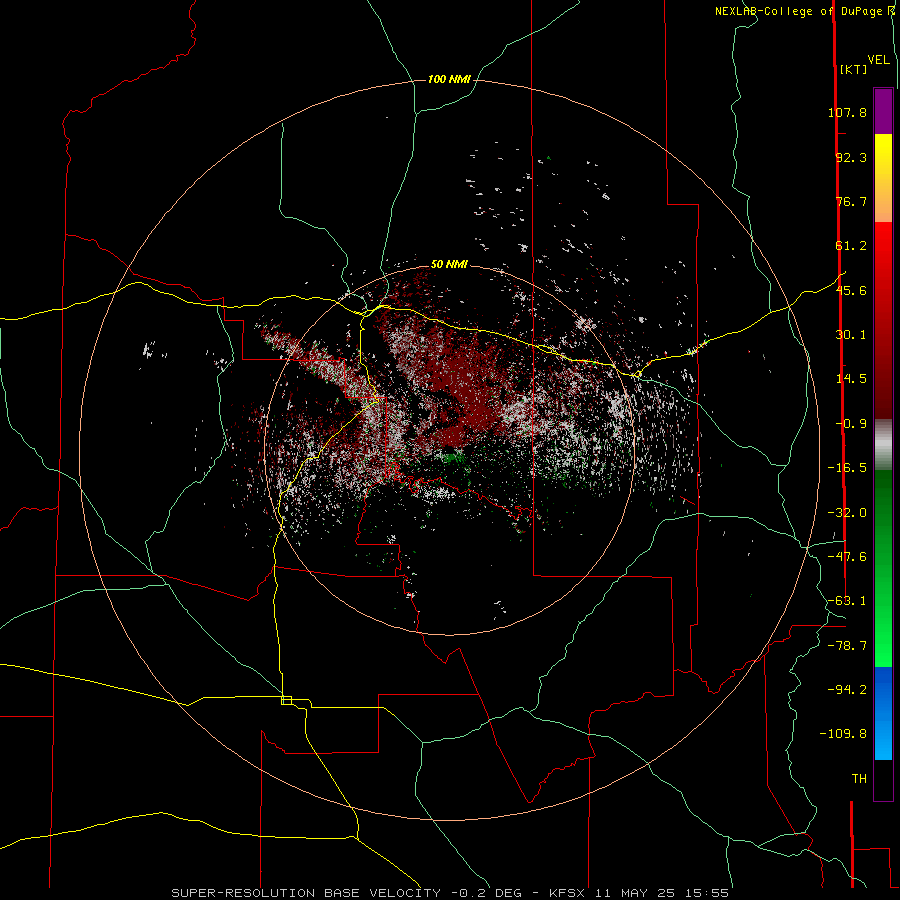This screenshot has width=900, height=900.
Task: Click the product title SUPER-RESOLUTION BASE VELOCITY
Action: (x=306, y=893)
